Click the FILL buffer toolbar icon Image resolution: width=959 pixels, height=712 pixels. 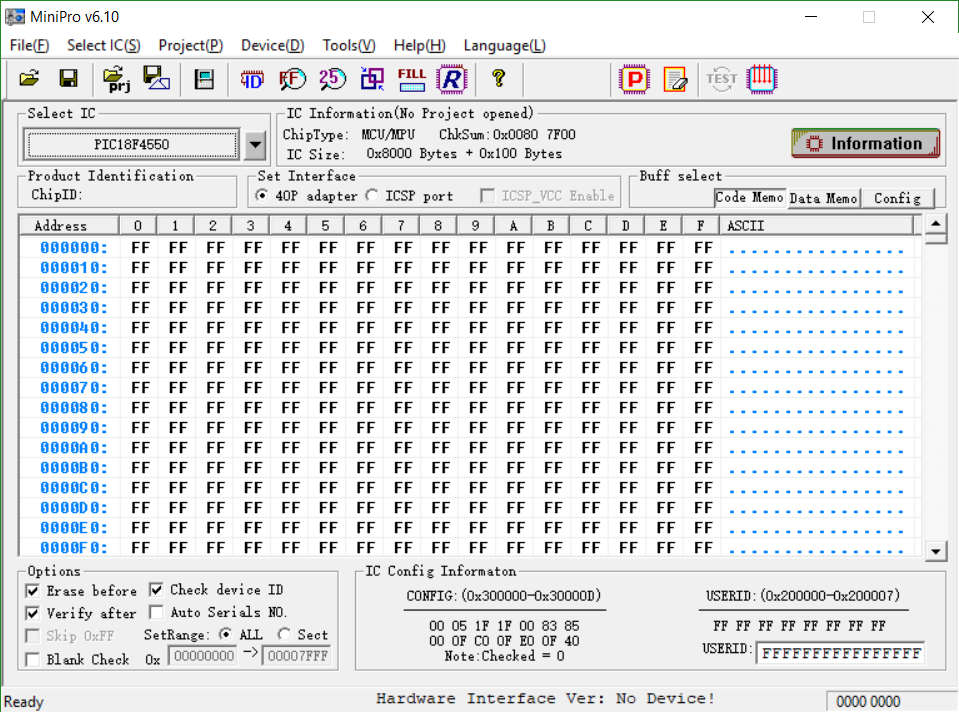coord(412,79)
